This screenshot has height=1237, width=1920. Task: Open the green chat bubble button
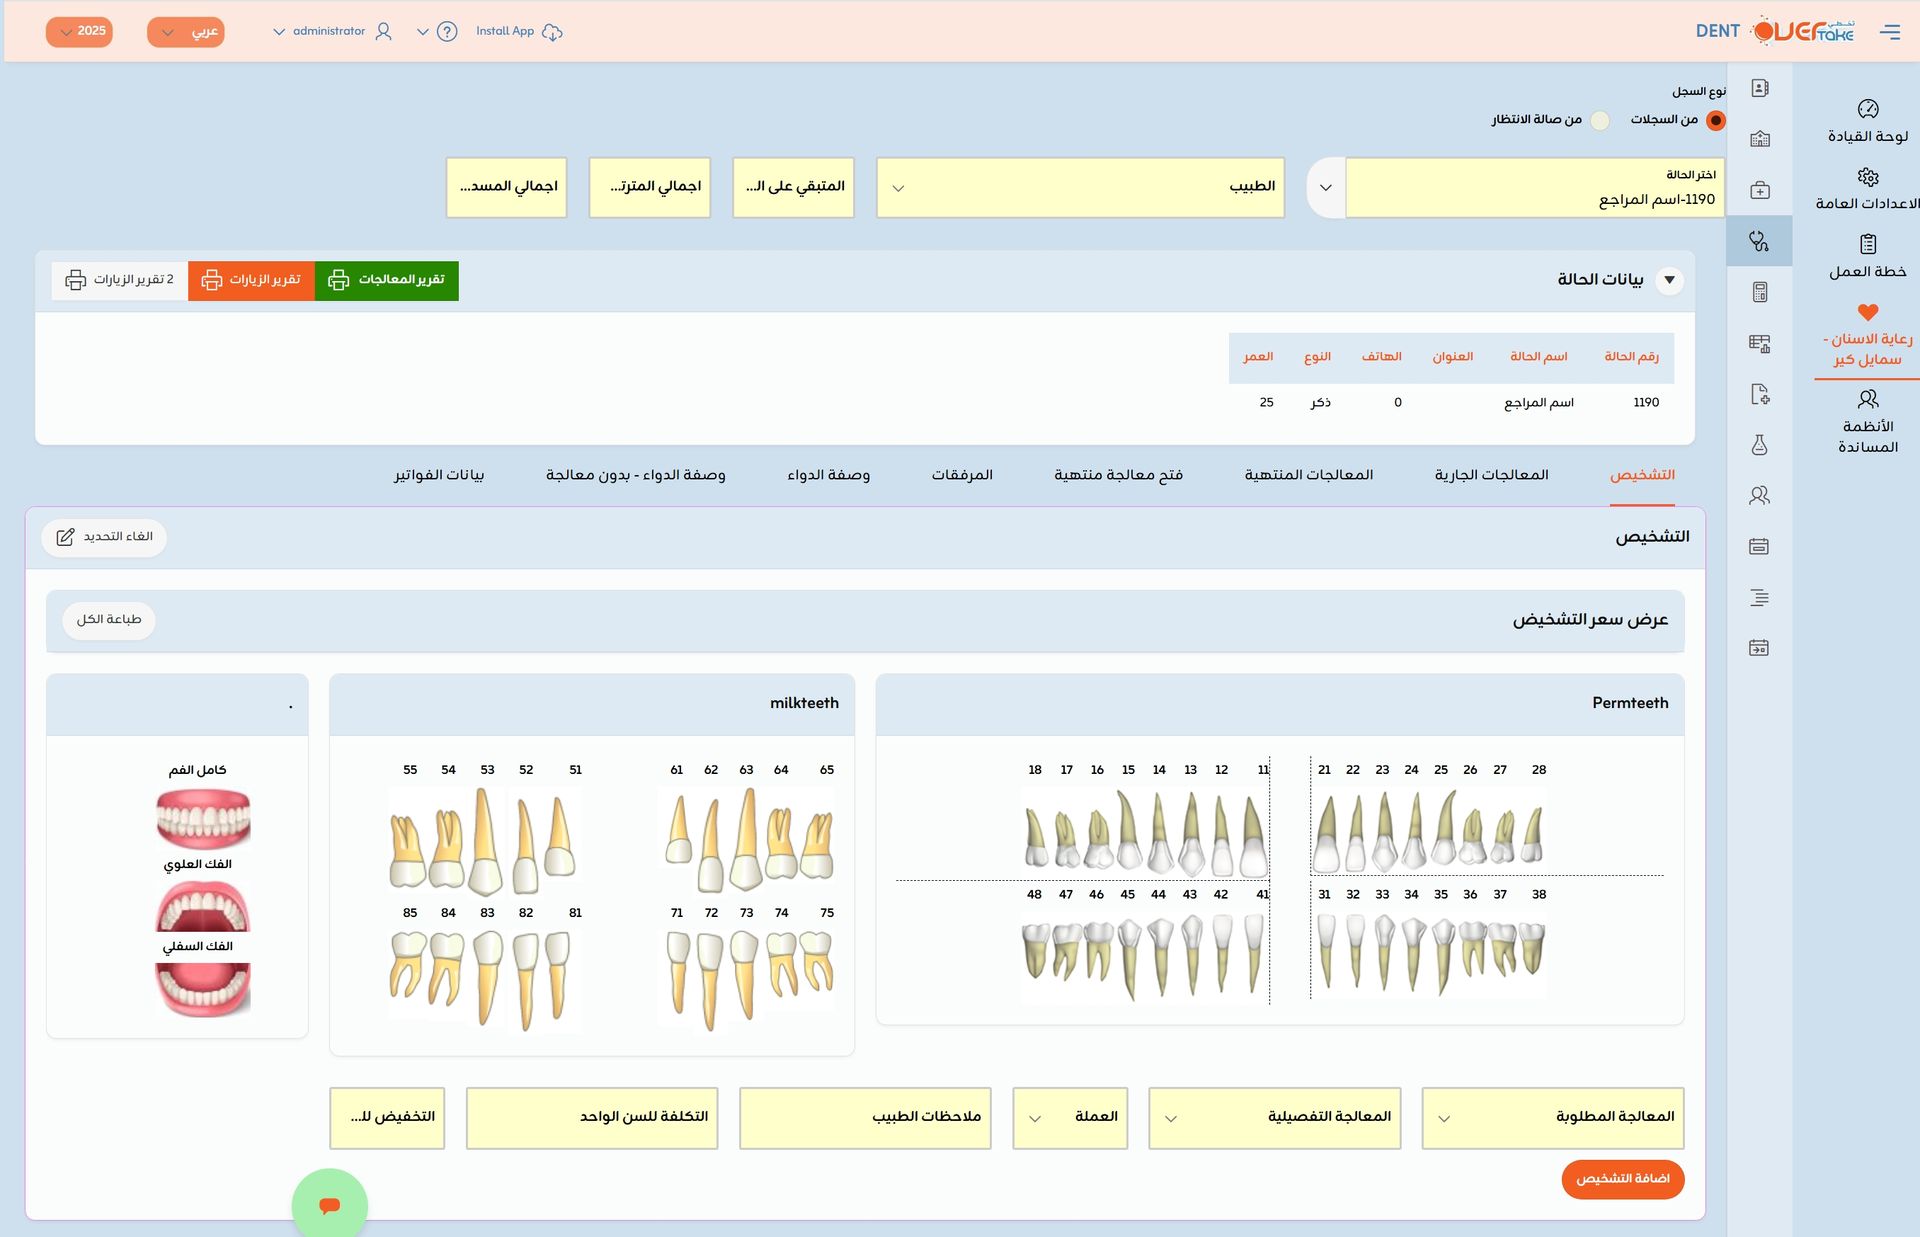pos(329,1205)
